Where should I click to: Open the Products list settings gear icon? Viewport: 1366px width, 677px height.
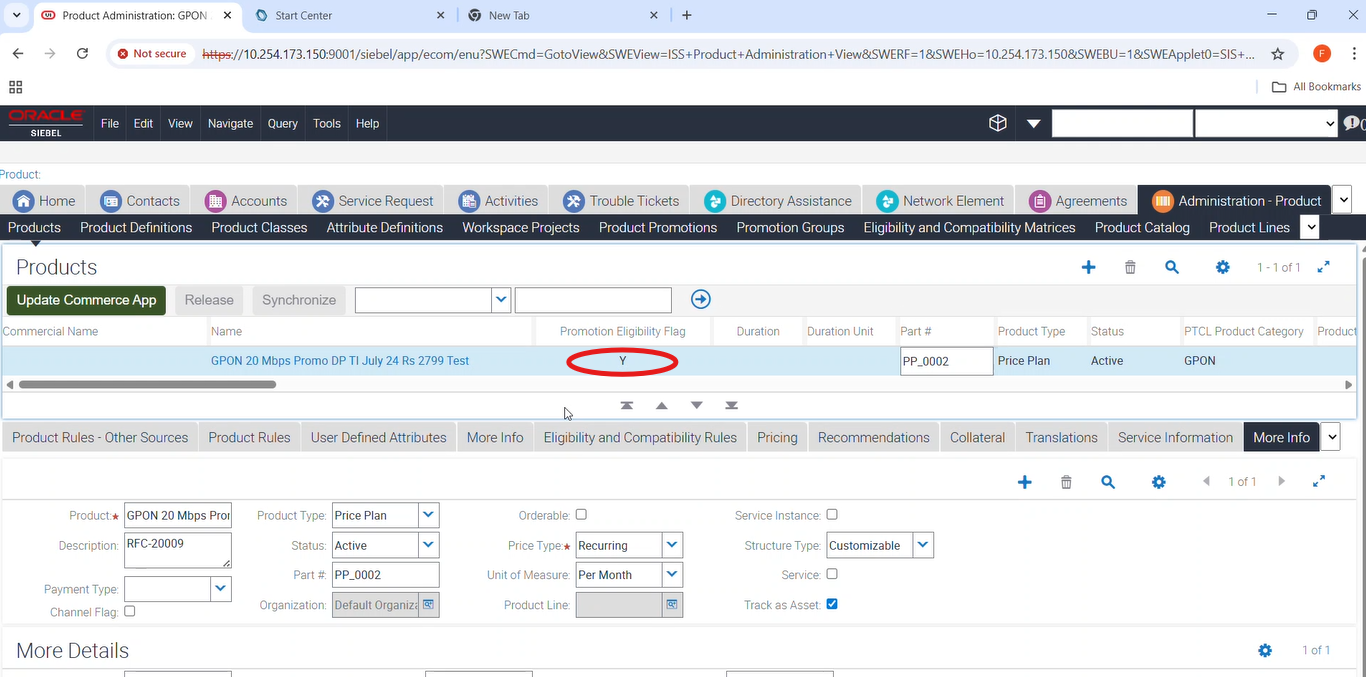[1222, 267]
